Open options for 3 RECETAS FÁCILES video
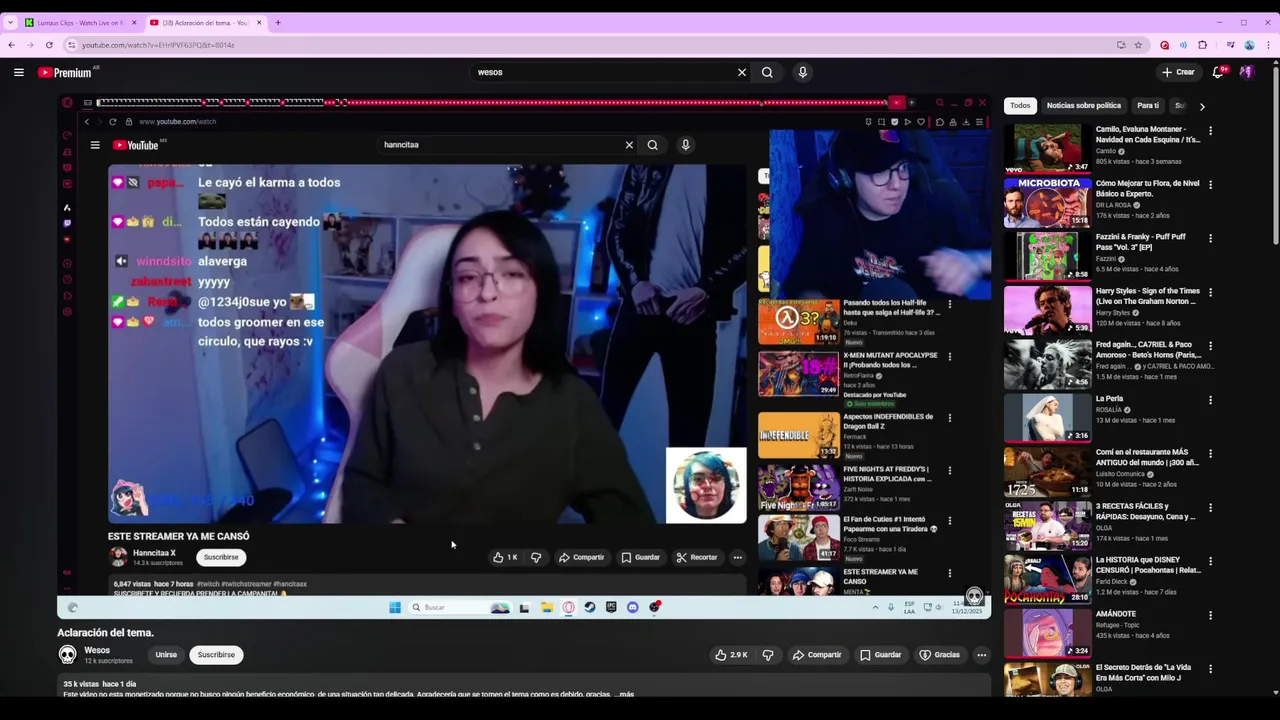The height and width of the screenshot is (720, 1280). click(x=1210, y=508)
